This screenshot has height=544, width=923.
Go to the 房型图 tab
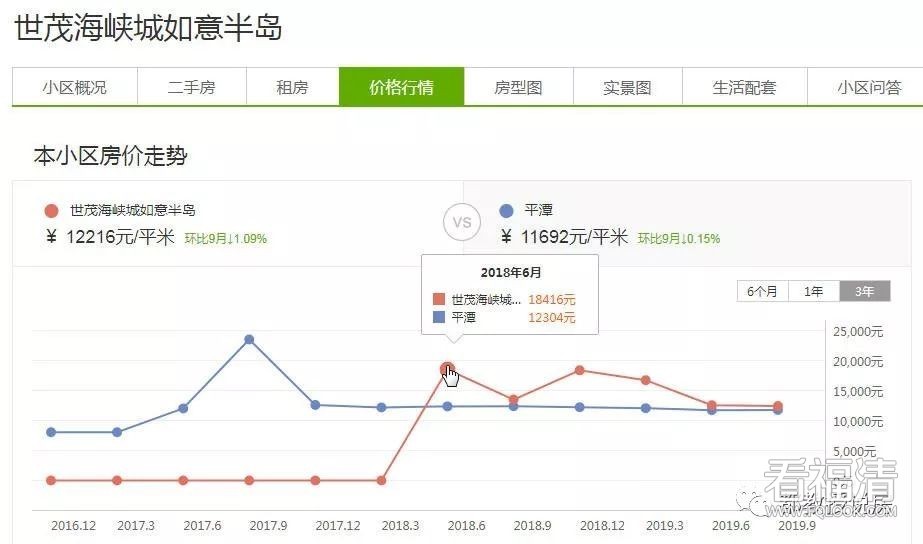pyautogui.click(x=519, y=87)
